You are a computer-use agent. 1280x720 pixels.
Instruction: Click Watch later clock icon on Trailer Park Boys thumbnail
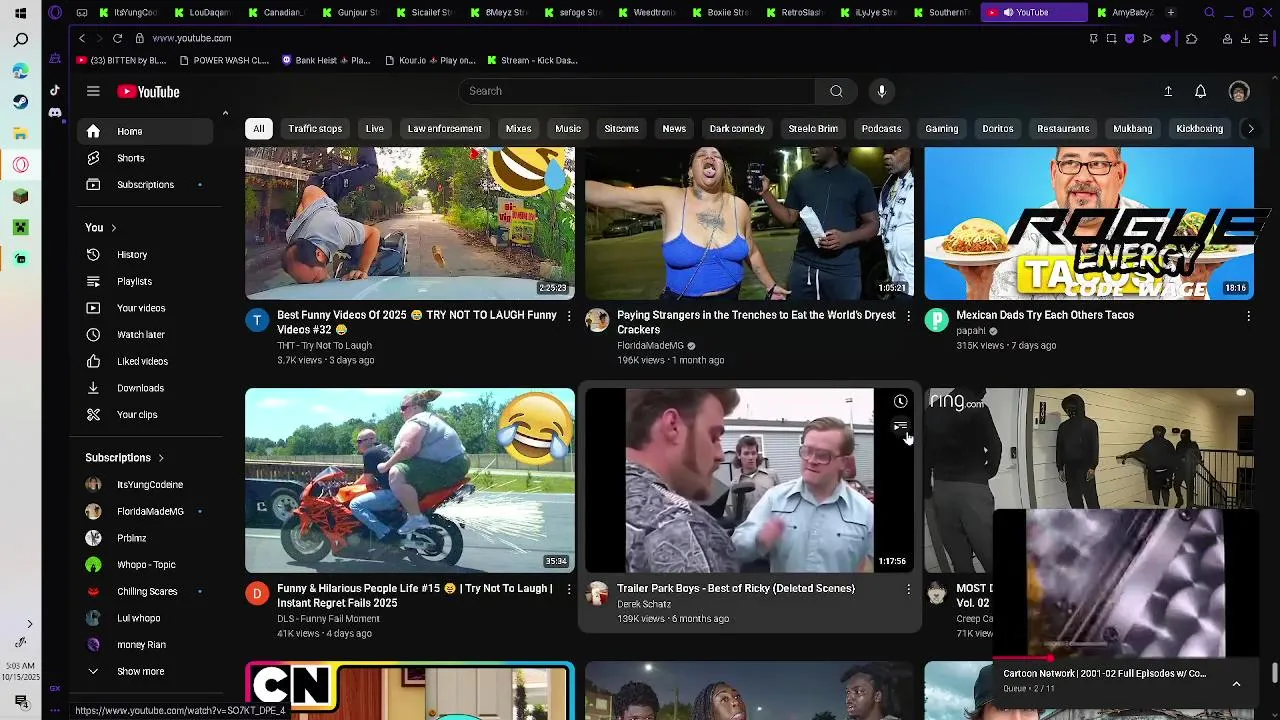[x=900, y=402]
